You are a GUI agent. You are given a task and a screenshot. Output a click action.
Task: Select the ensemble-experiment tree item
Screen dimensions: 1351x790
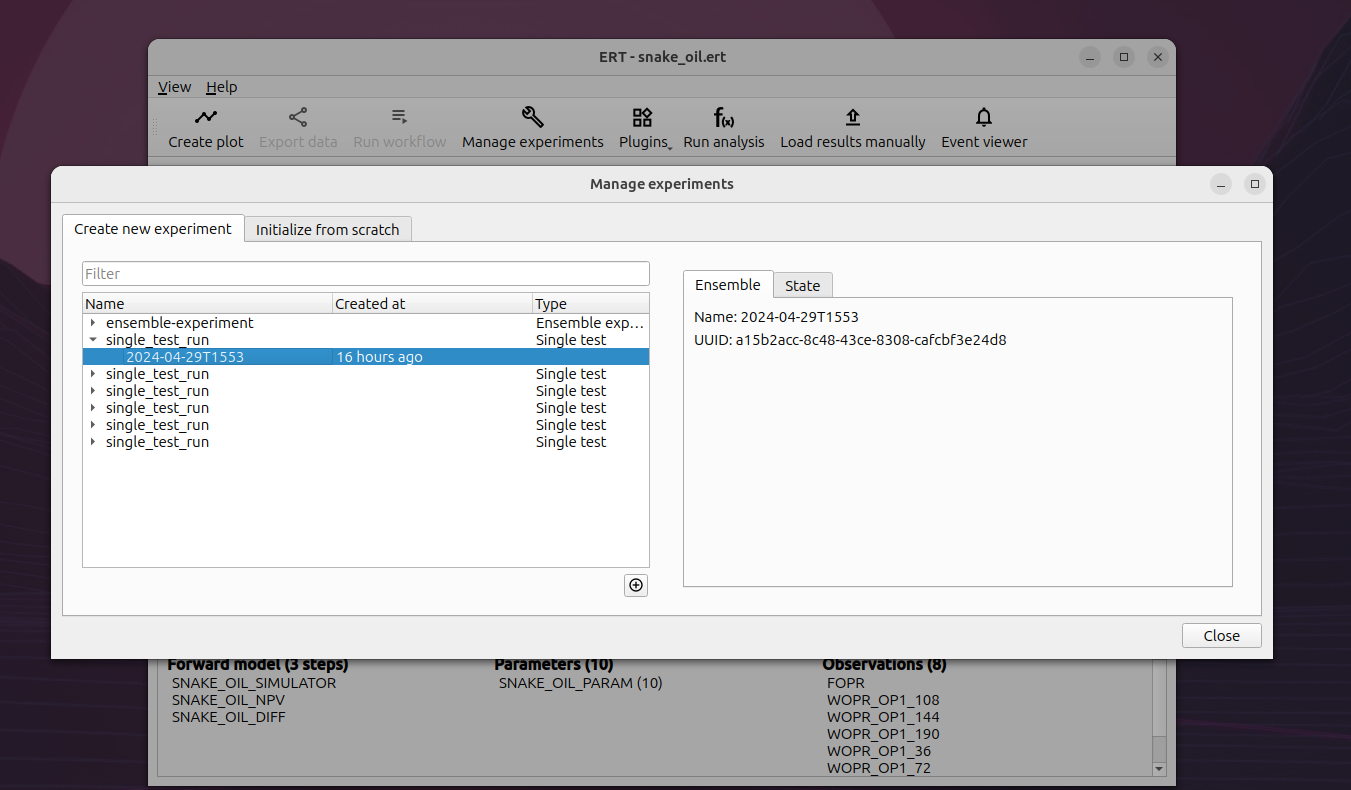pyautogui.click(x=180, y=323)
